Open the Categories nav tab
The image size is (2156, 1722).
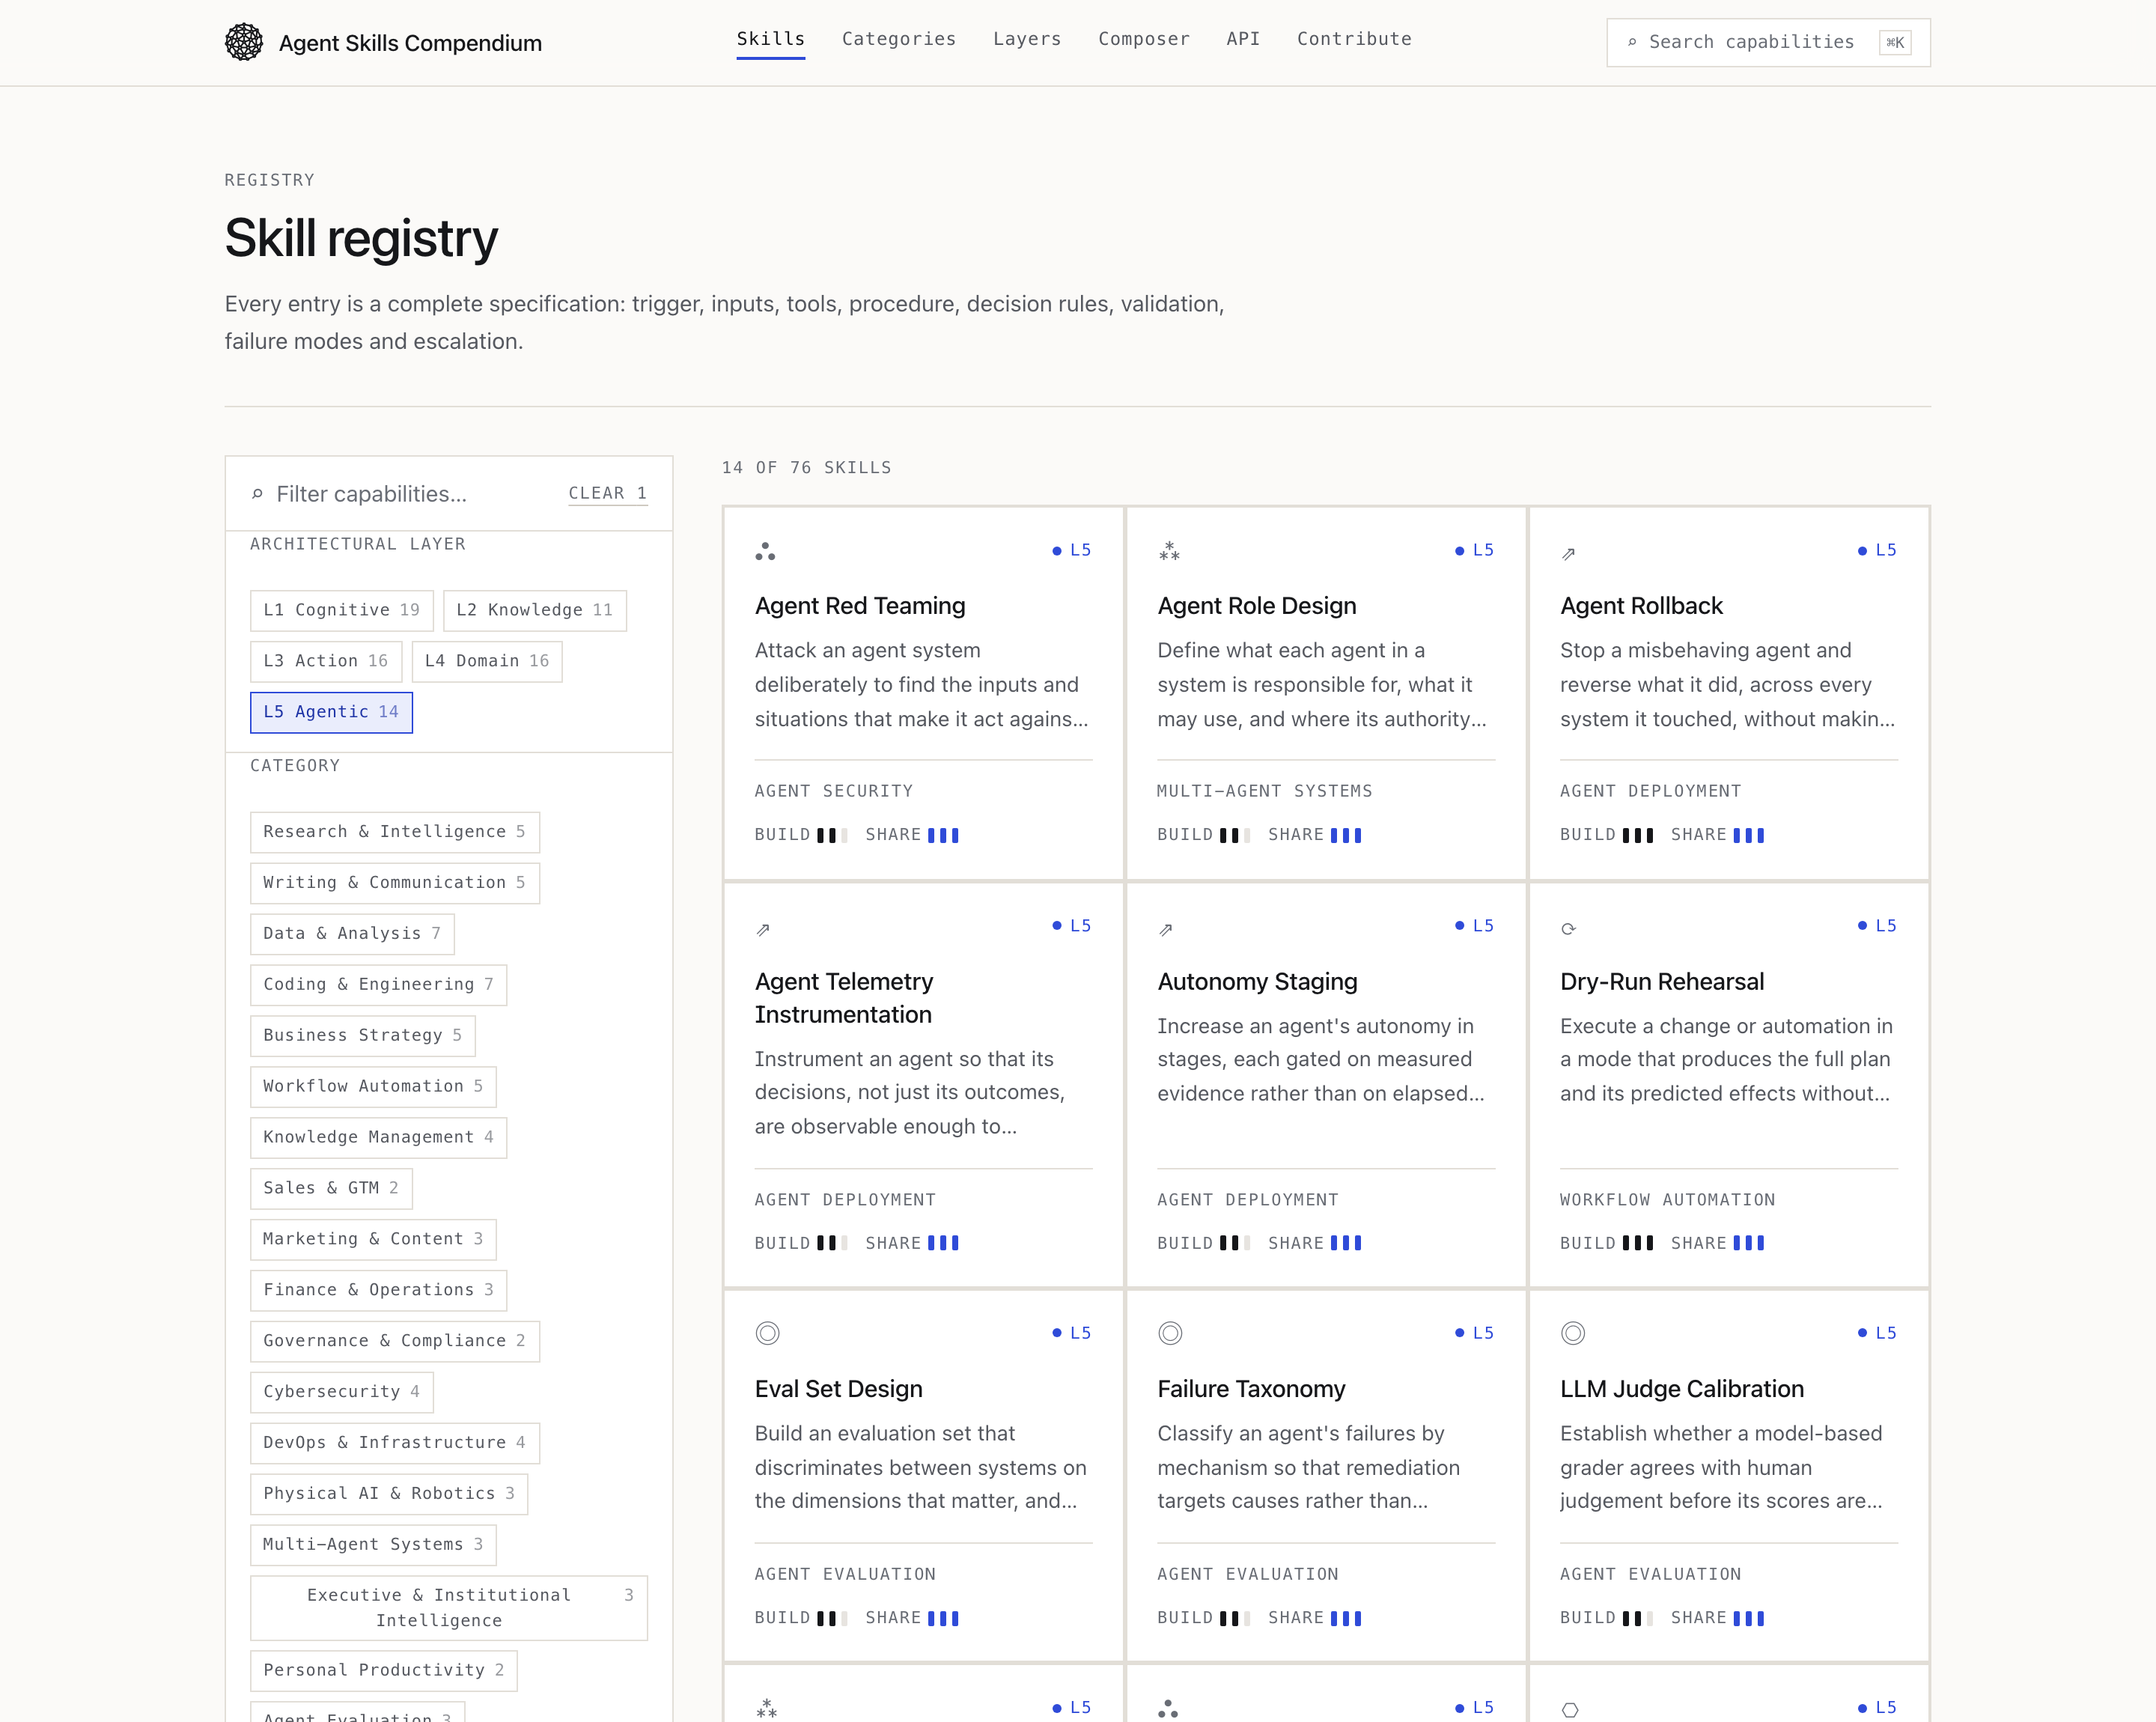tap(899, 39)
